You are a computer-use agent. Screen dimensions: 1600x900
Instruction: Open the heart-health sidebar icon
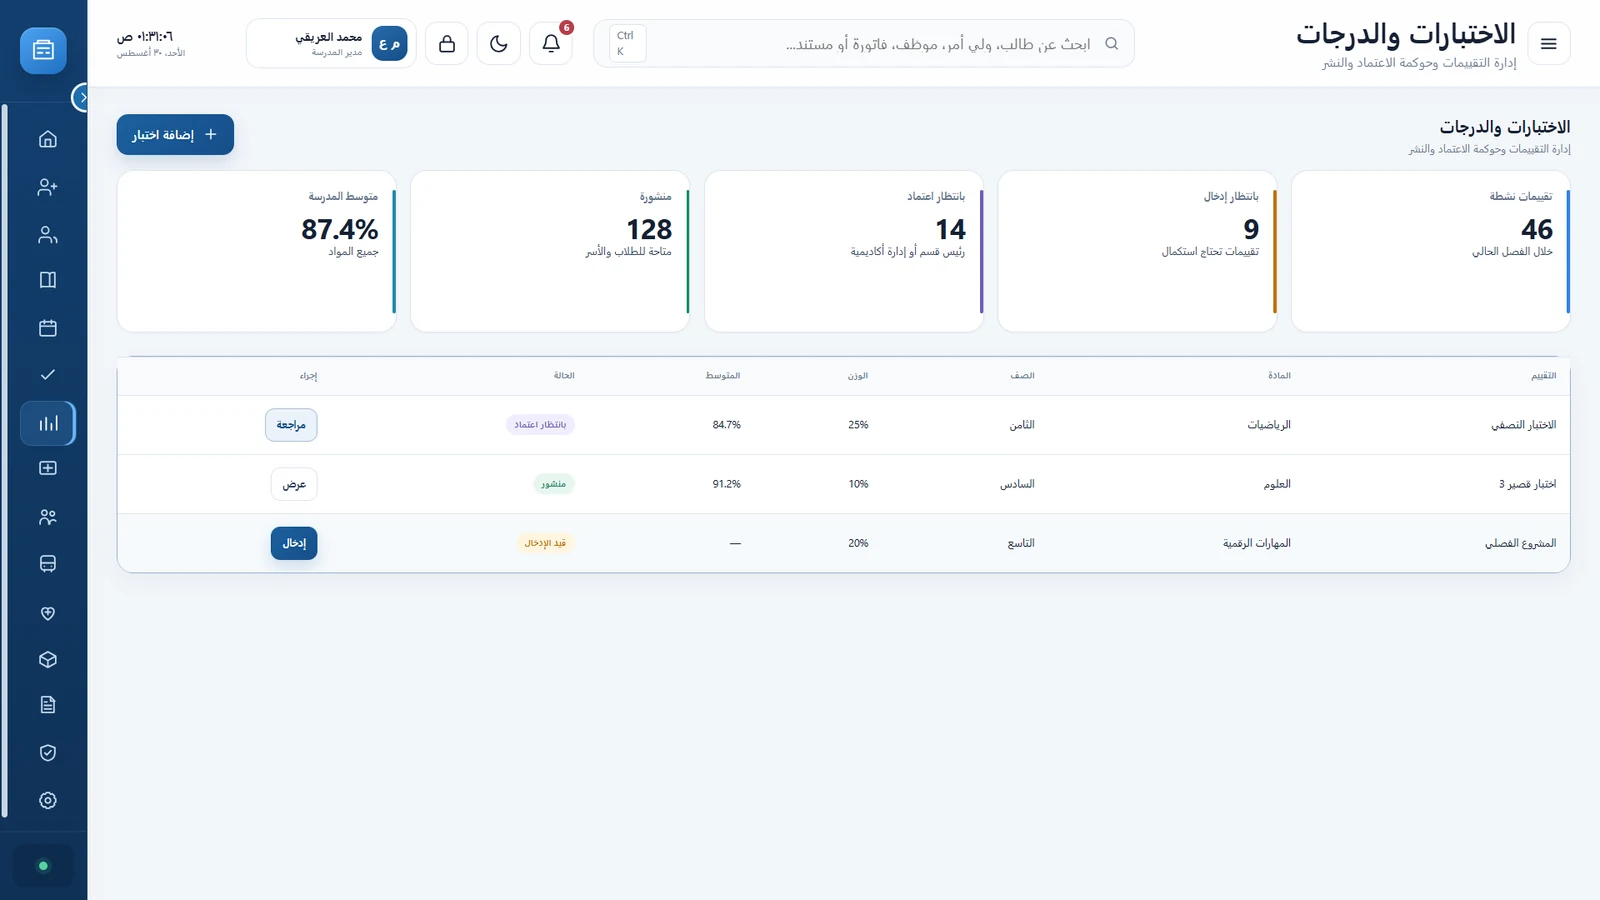click(x=47, y=613)
